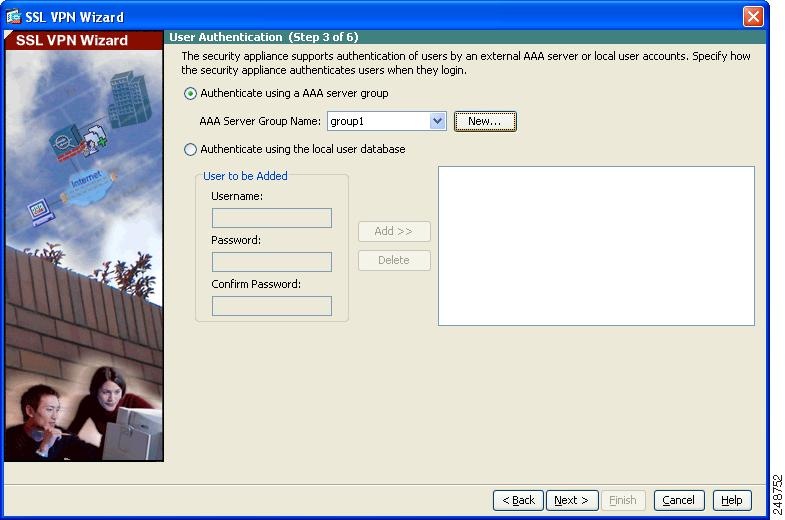Click the 'User Authentication (Step 3 of 6)' header
The width and height of the screenshot is (785, 520).
tap(264, 37)
